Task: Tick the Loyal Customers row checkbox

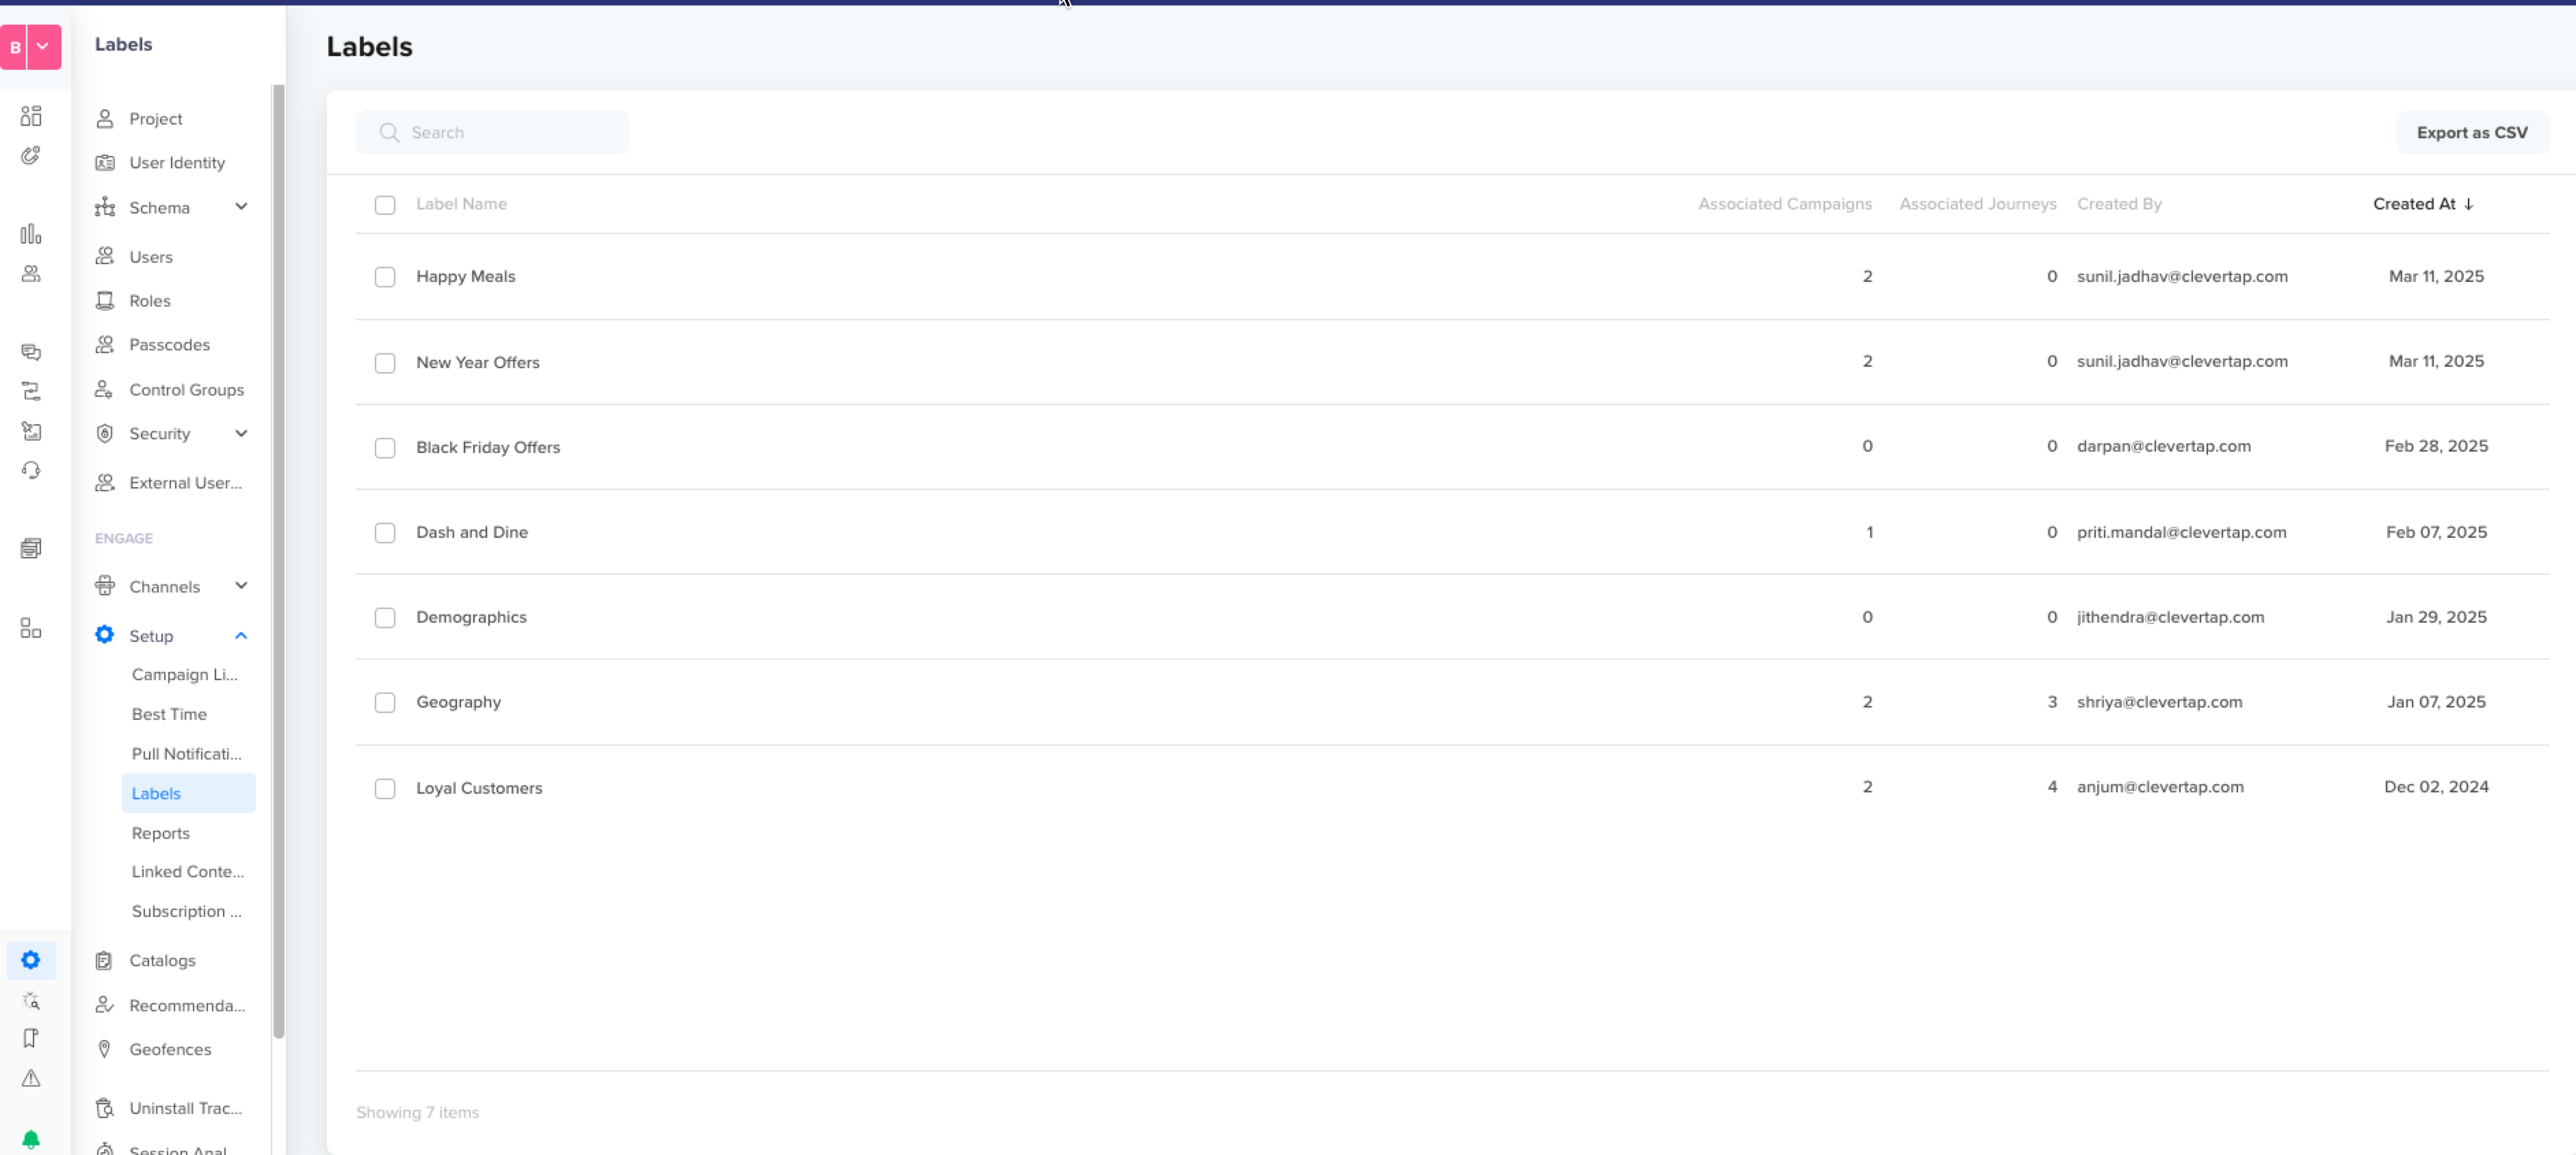Action: [x=385, y=788]
